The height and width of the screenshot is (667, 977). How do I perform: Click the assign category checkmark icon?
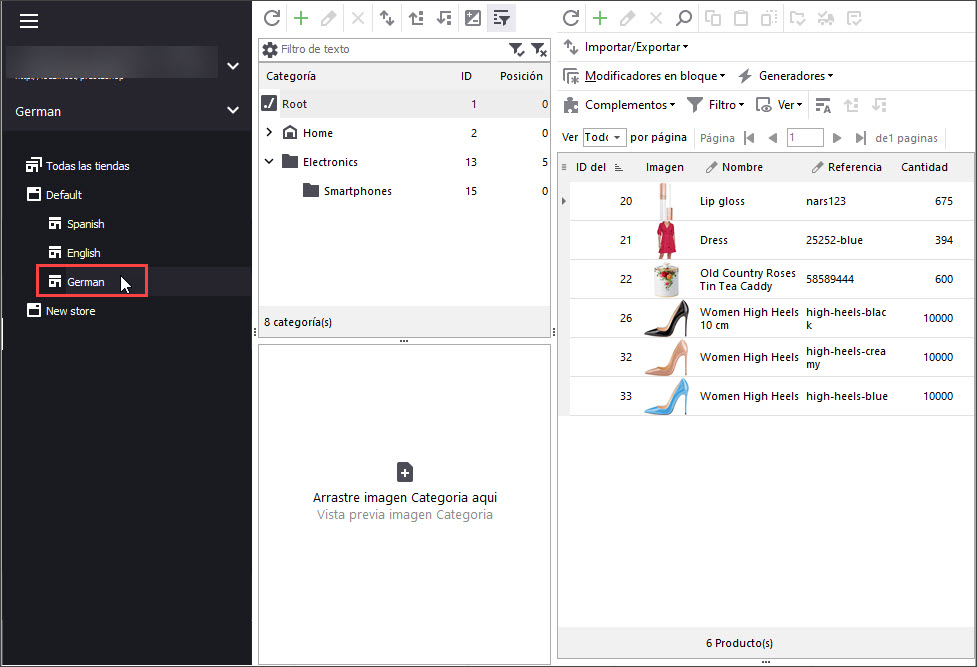tap(854, 18)
